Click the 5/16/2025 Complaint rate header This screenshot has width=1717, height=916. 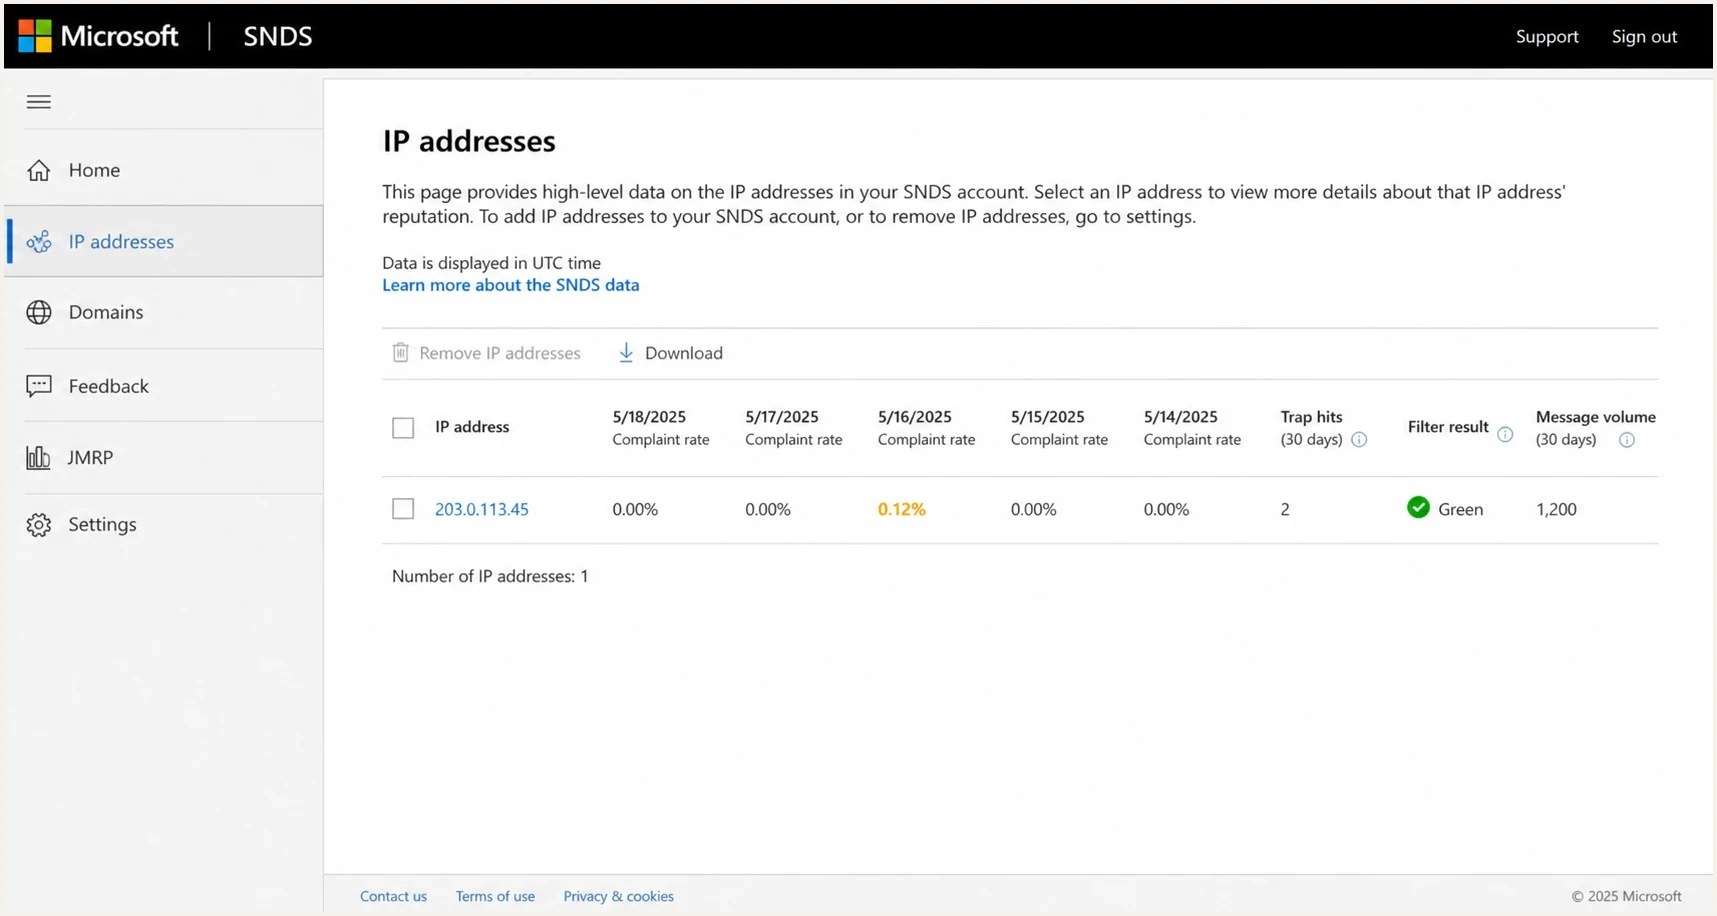tap(926, 428)
